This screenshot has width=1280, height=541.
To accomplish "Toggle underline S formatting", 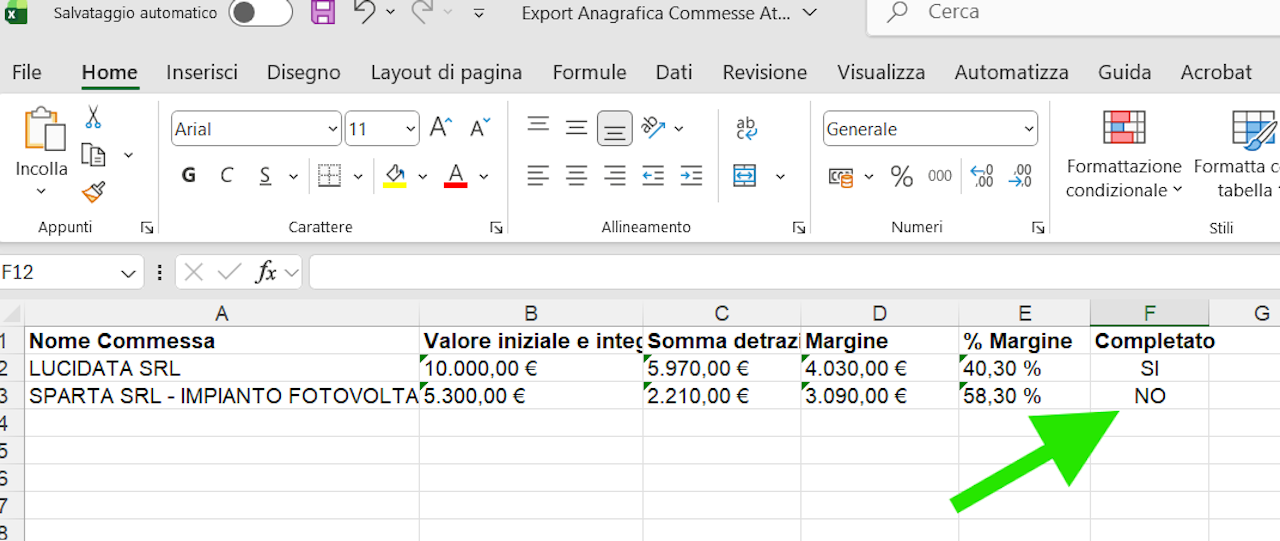I will point(265,176).
